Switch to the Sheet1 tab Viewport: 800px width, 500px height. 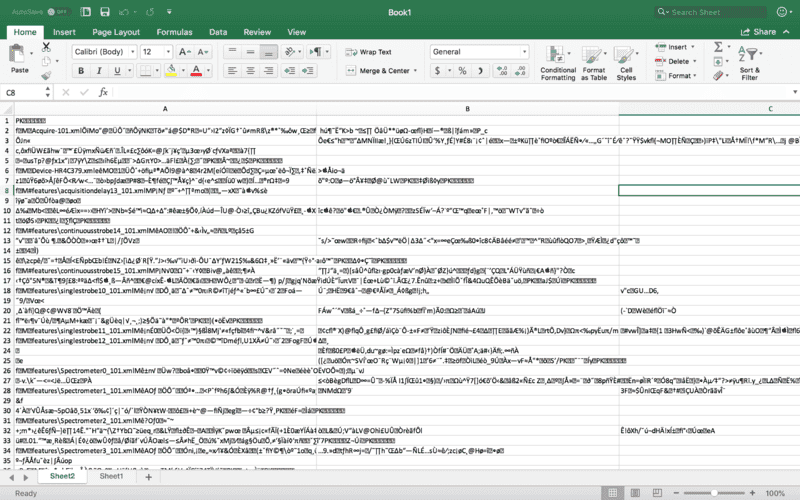click(111, 476)
